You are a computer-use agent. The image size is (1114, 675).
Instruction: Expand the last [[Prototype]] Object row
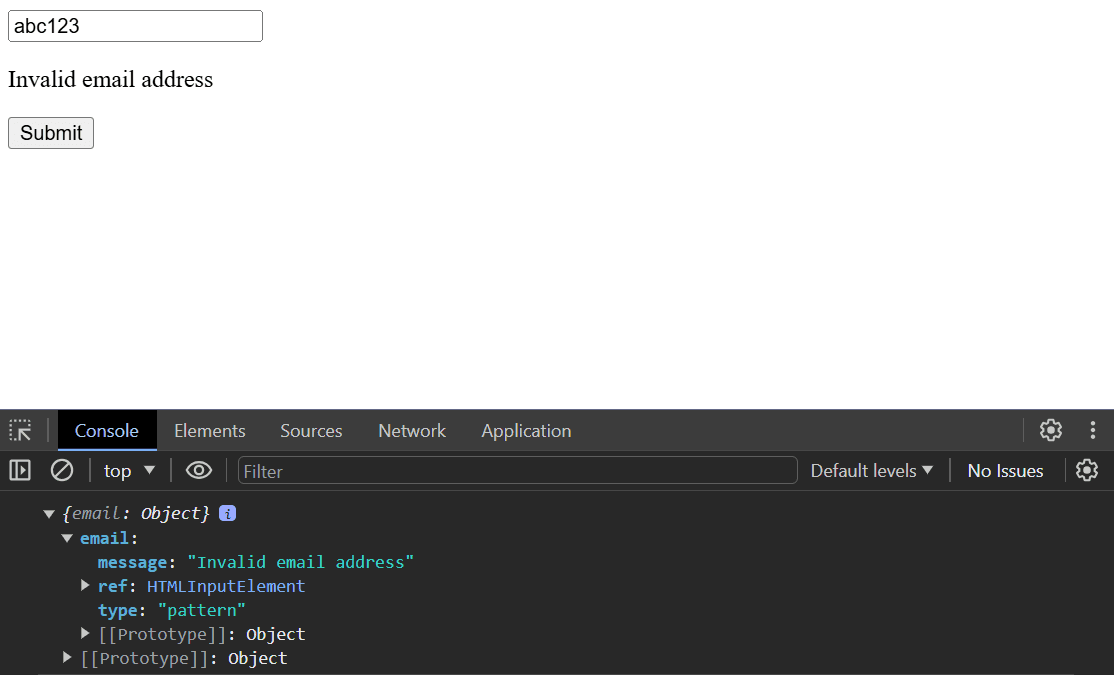(x=67, y=658)
